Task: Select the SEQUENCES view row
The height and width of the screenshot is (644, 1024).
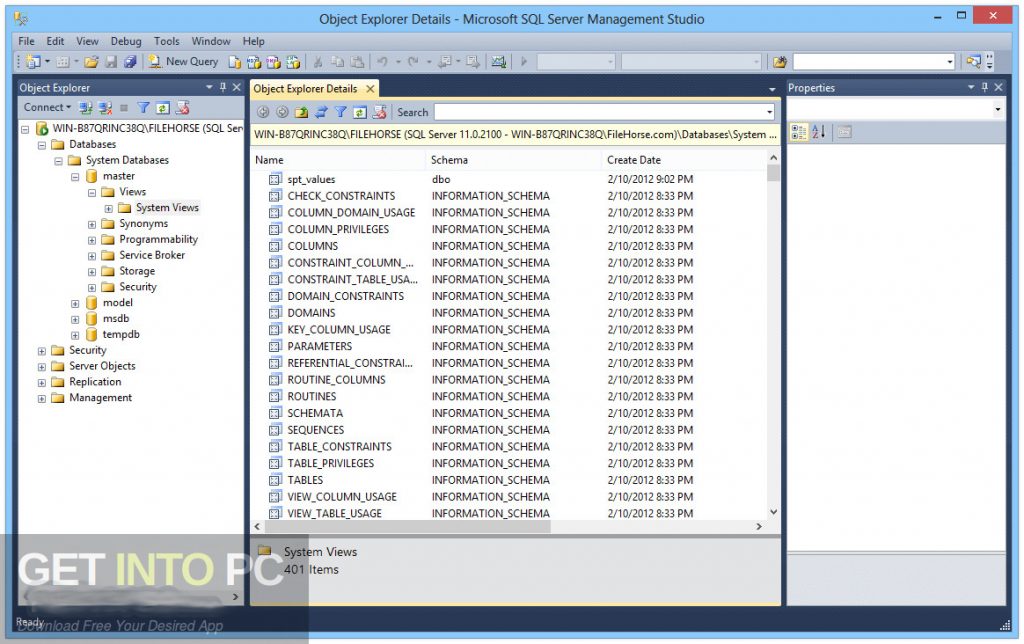Action: click(511, 430)
